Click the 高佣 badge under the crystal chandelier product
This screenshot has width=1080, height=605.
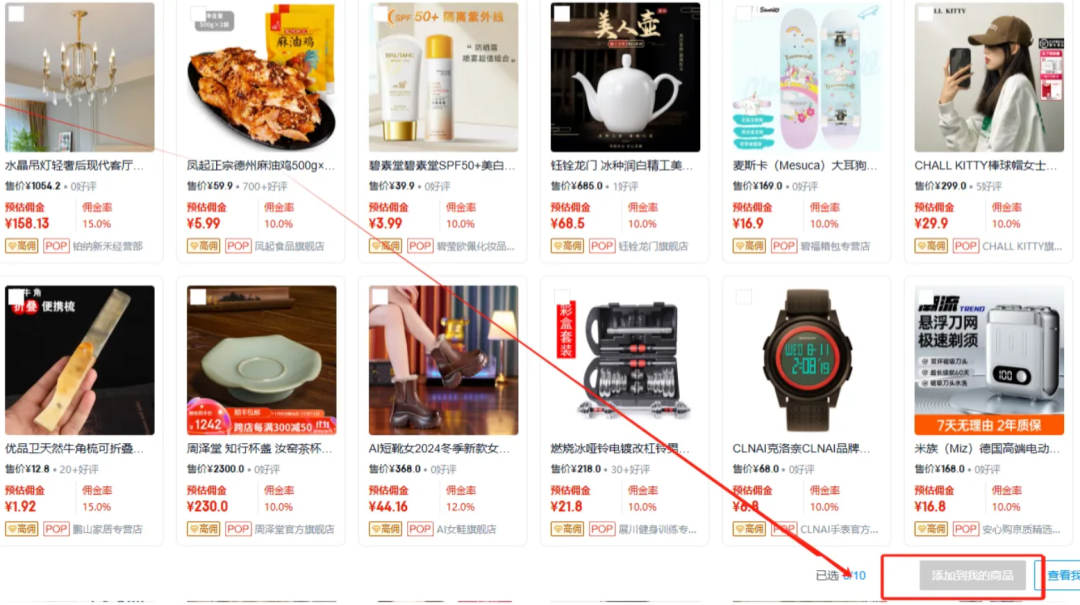(21, 246)
